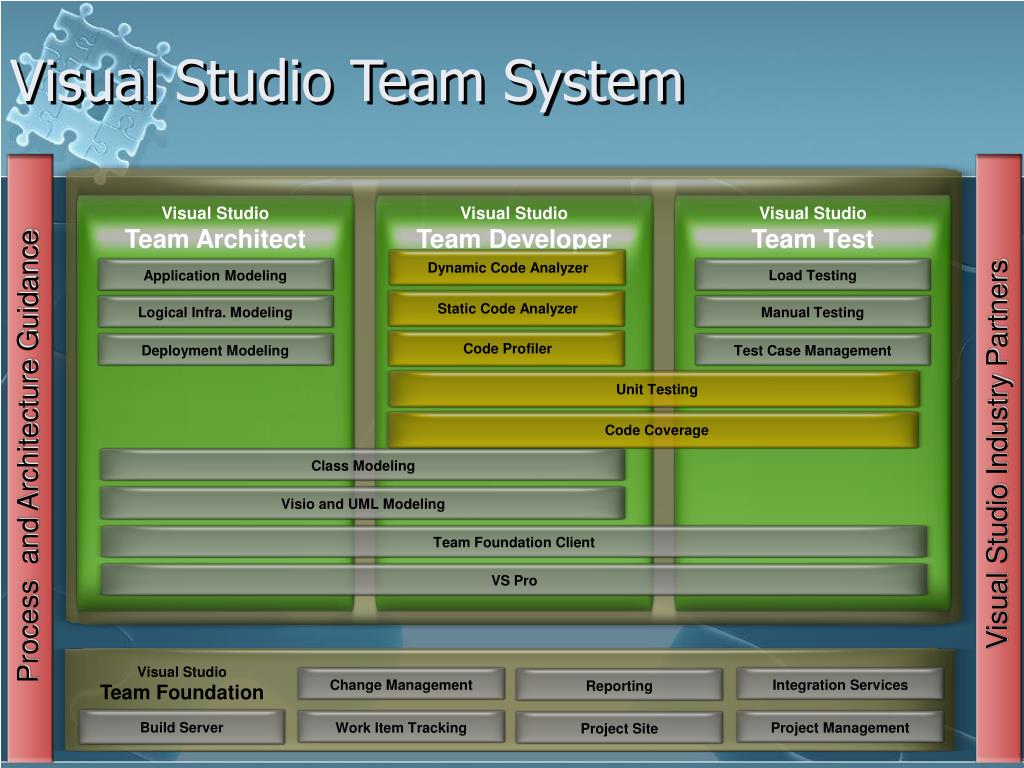Click the Visual Studio Team System title
This screenshot has width=1024, height=768.
pos(347,82)
